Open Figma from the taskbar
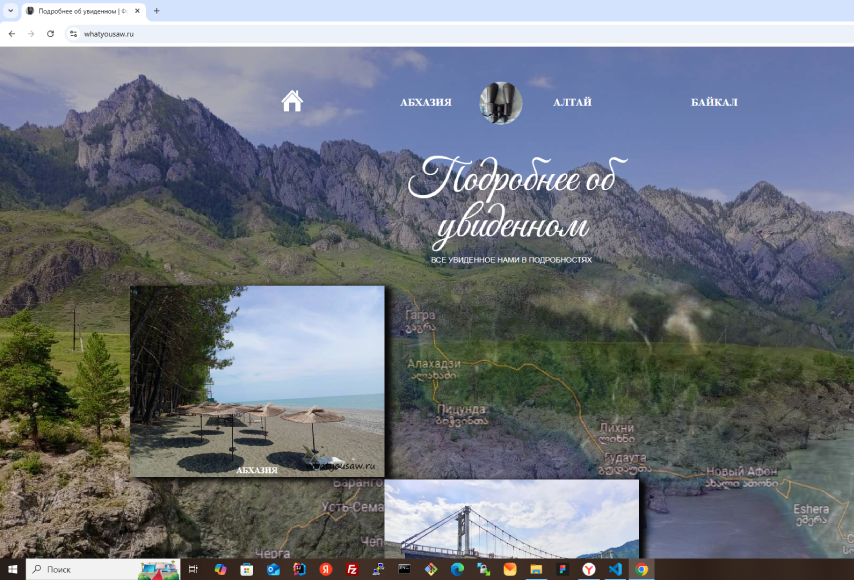 point(563,569)
